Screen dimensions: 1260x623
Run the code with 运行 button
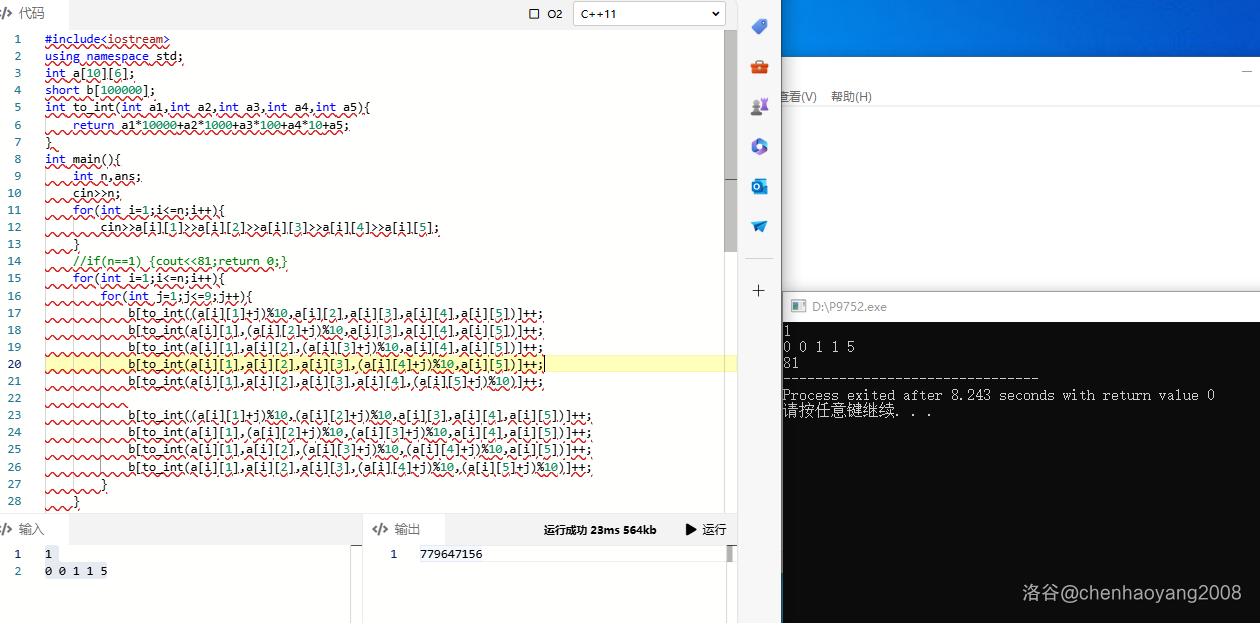coord(706,530)
